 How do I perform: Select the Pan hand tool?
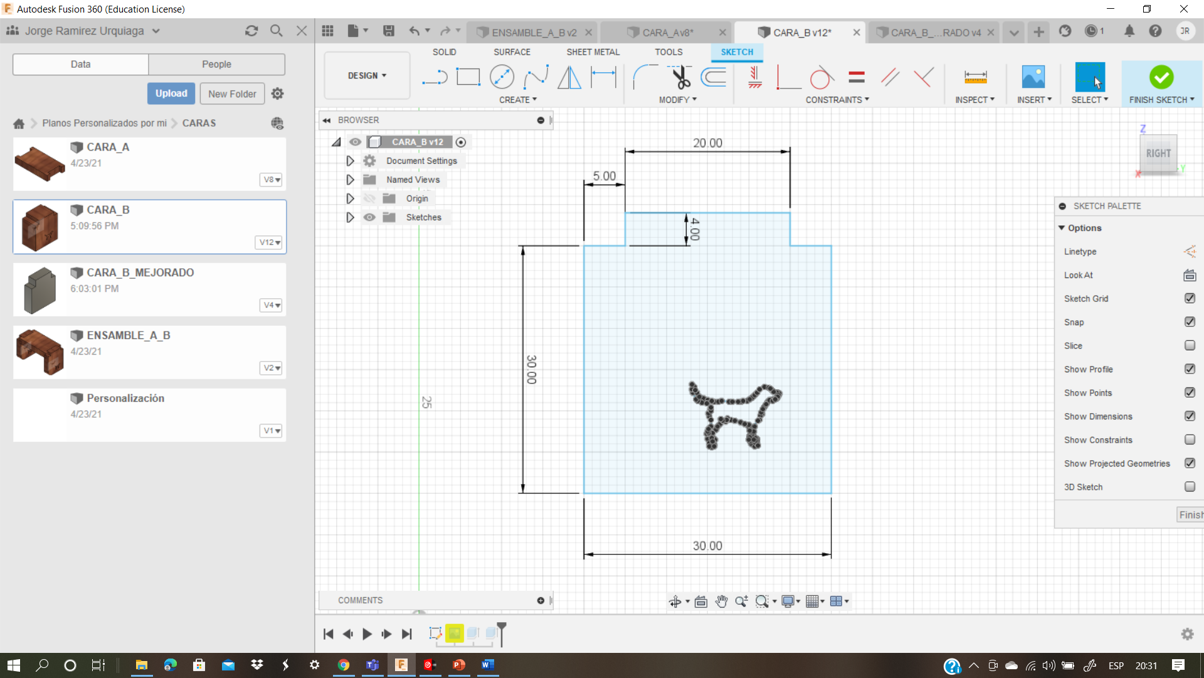[x=721, y=601]
